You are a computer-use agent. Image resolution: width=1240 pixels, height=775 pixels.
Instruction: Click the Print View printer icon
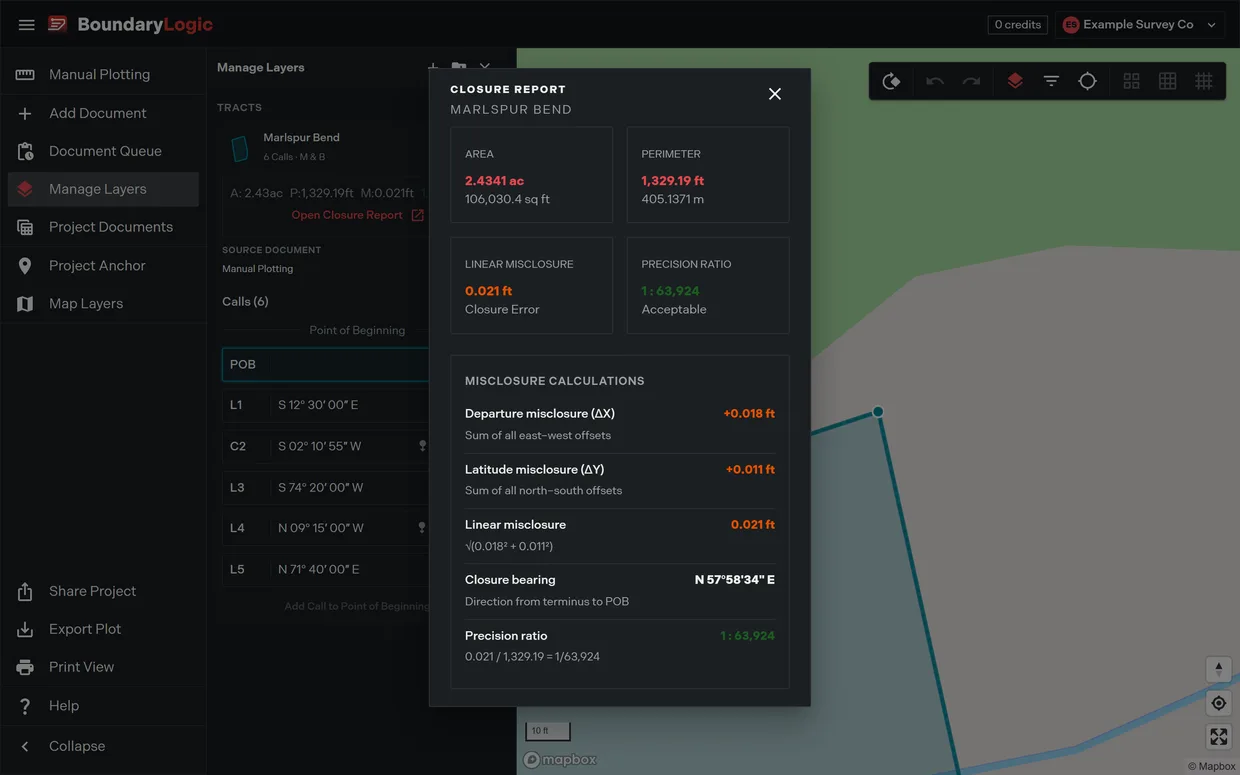[x=25, y=667]
